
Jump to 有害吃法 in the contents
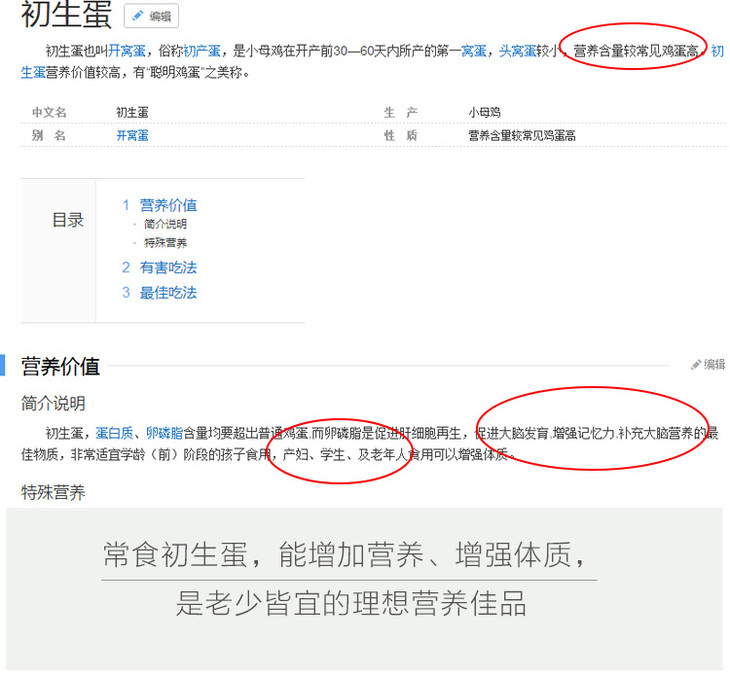pos(167,267)
